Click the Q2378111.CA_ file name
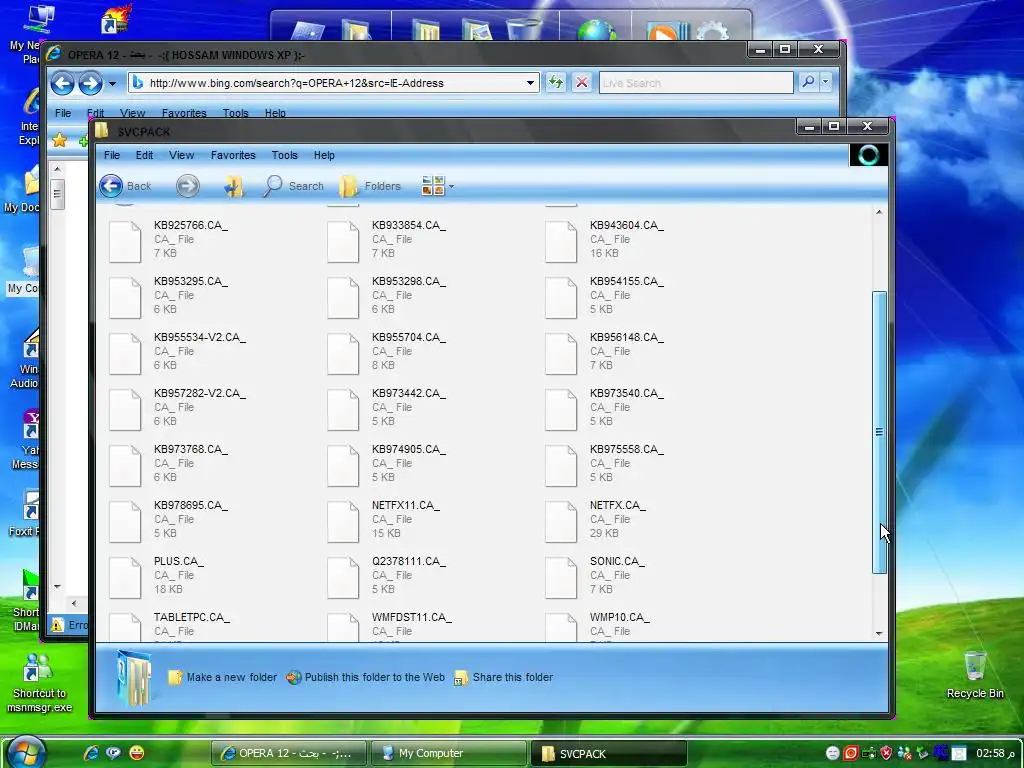This screenshot has height=768, width=1024. (409, 562)
